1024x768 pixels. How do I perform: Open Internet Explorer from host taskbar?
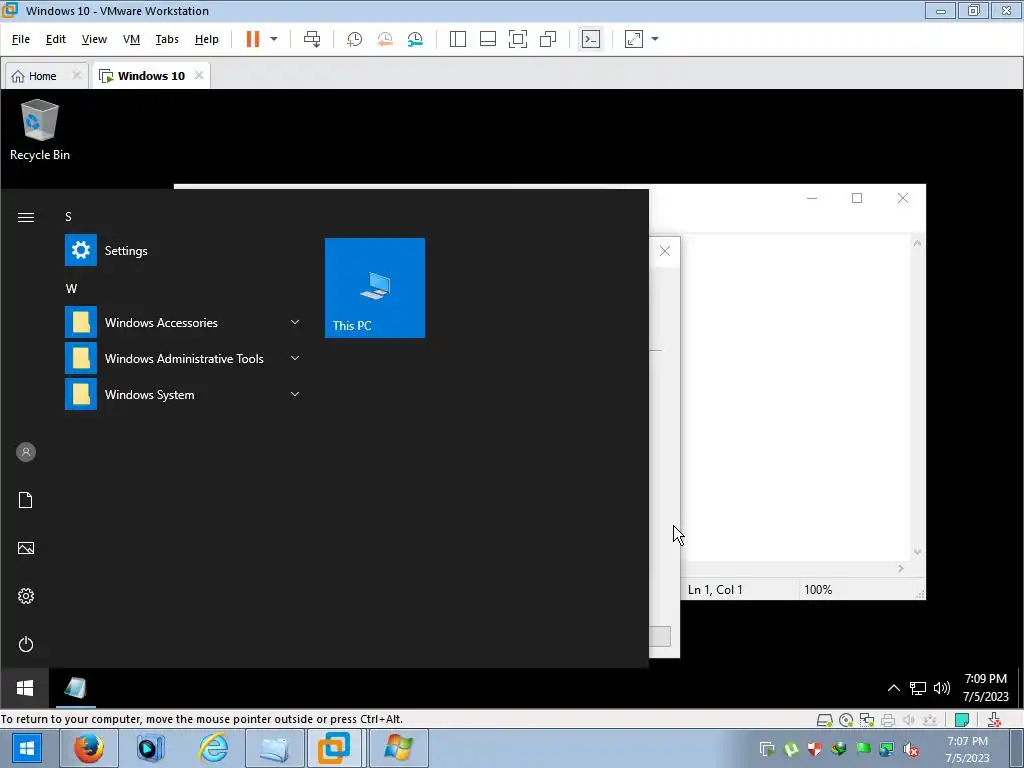[x=213, y=748]
